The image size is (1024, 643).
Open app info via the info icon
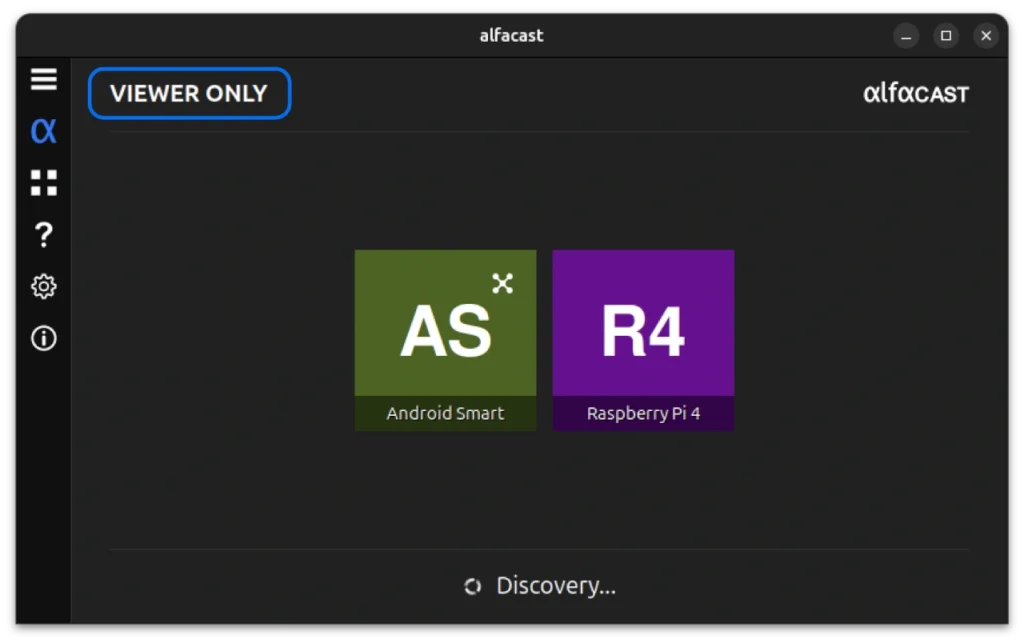[x=43, y=338]
